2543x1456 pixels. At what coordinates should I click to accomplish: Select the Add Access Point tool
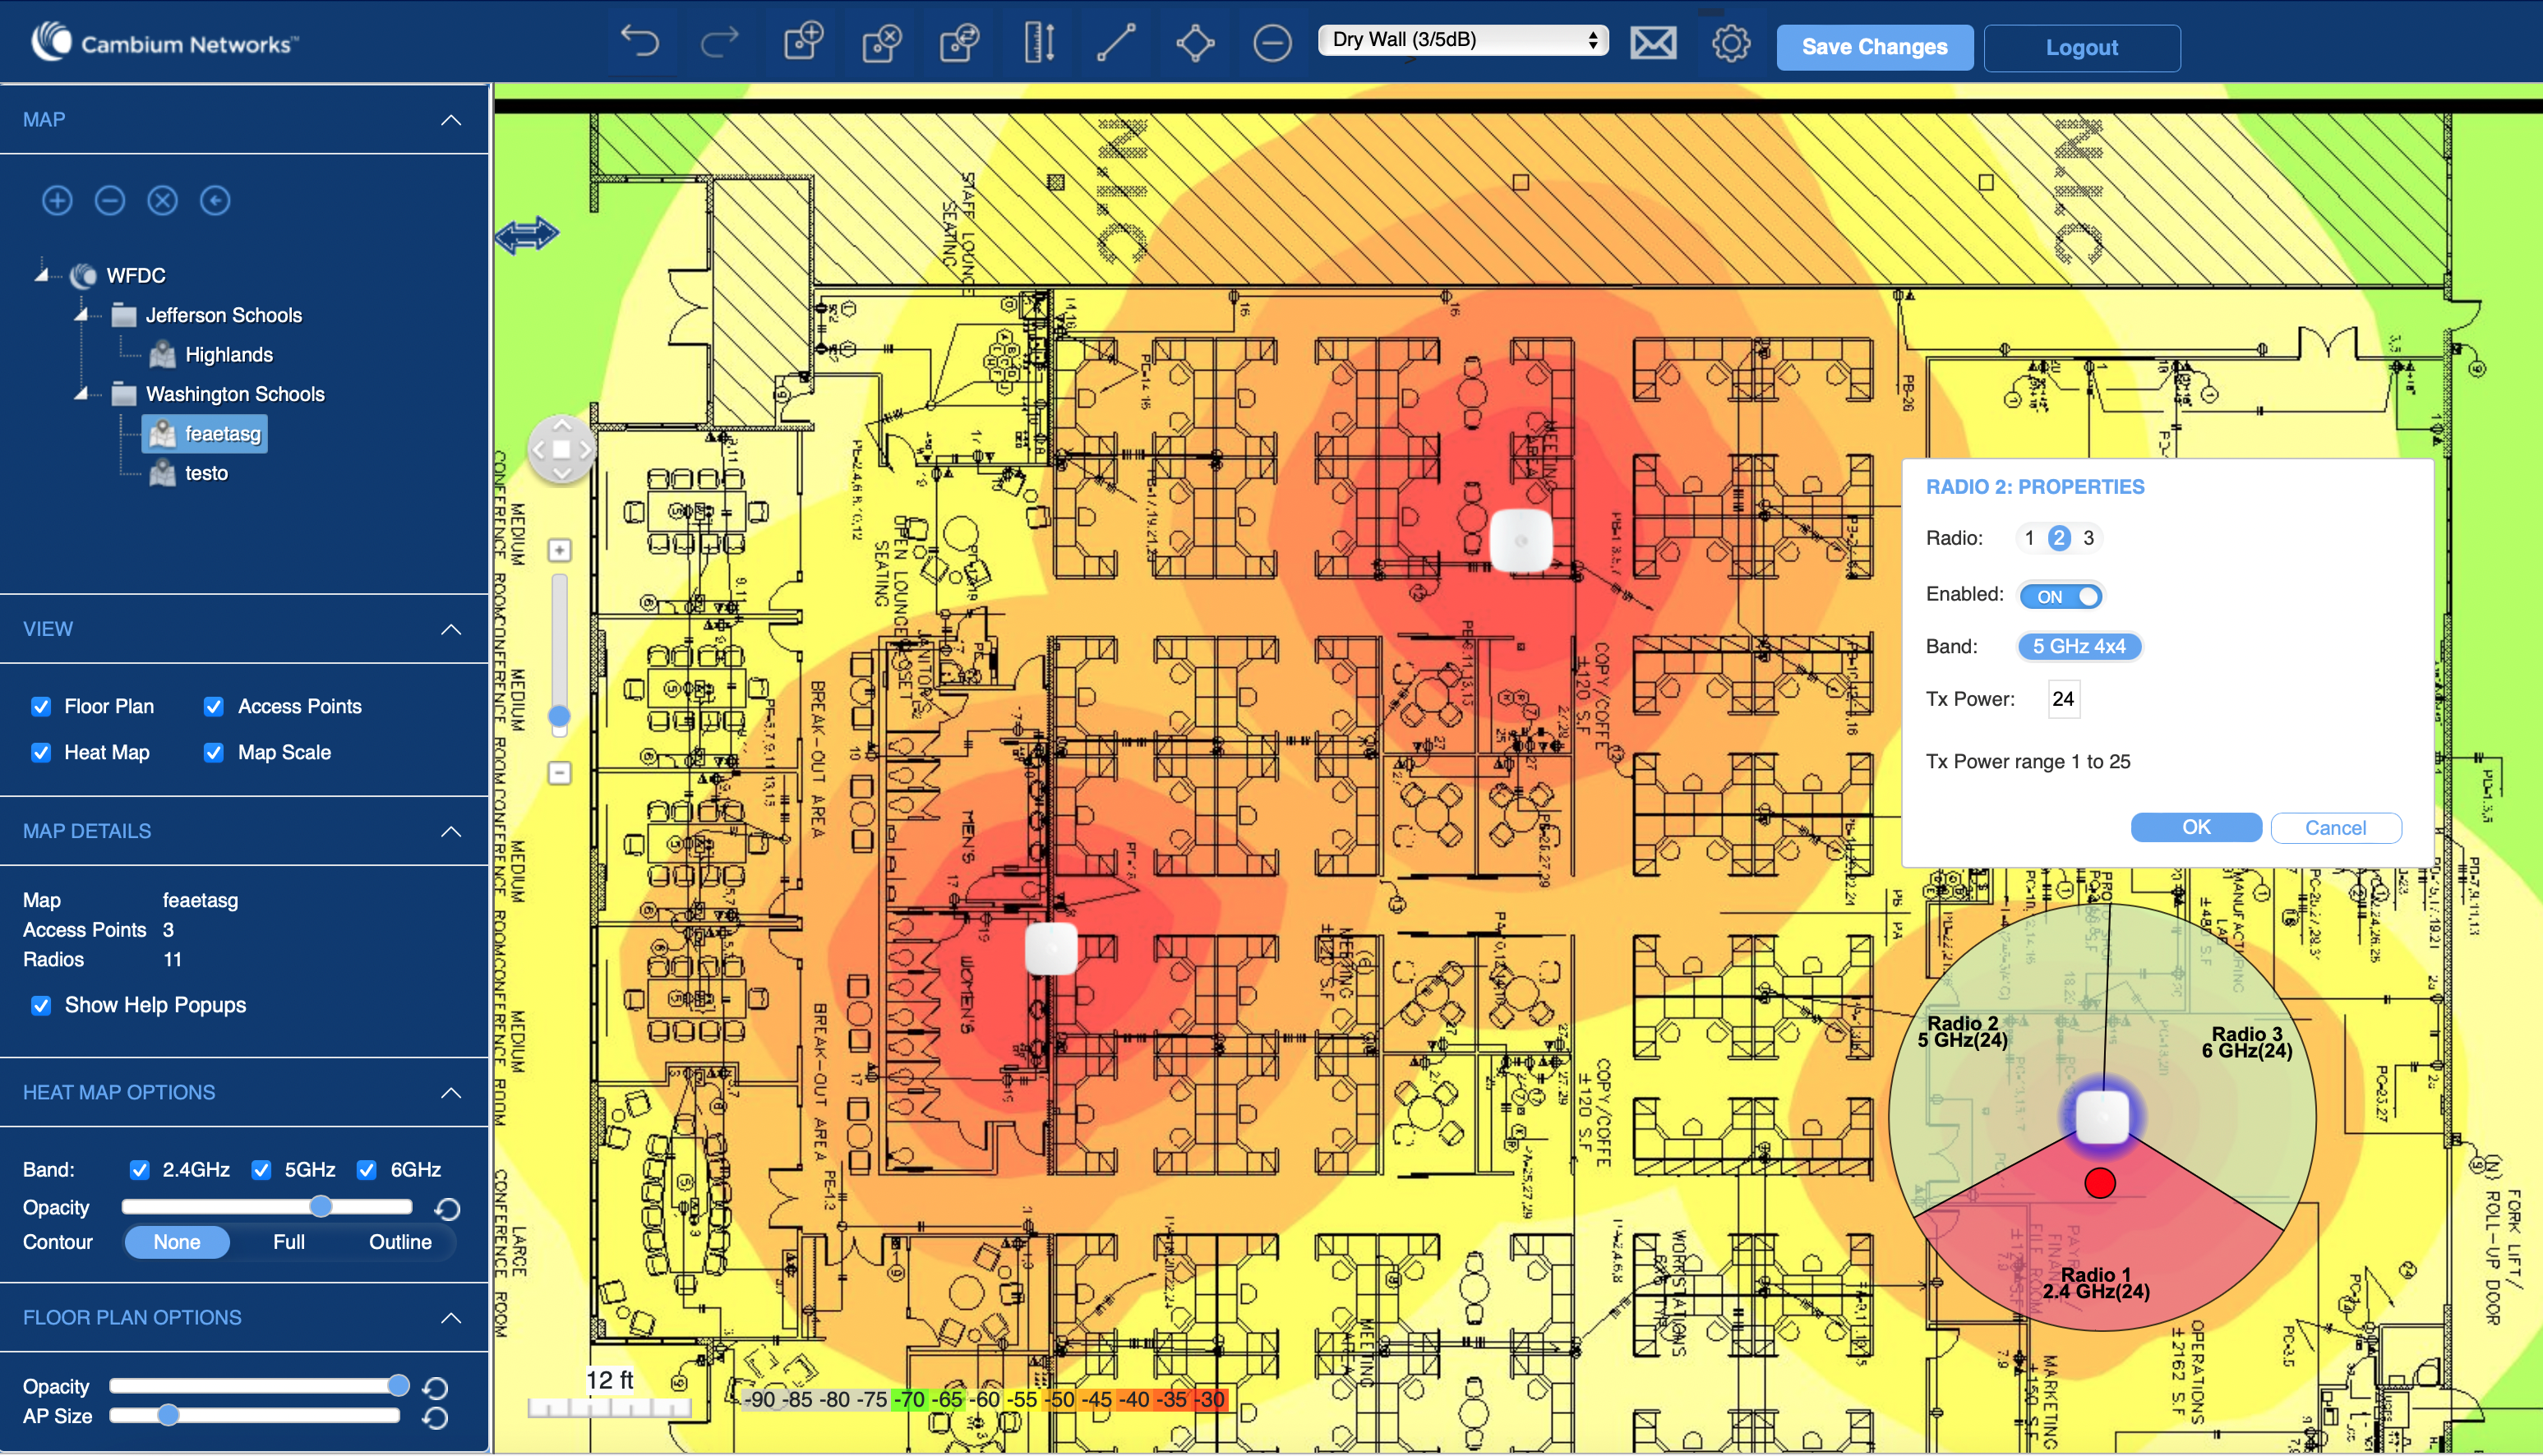[x=803, y=43]
